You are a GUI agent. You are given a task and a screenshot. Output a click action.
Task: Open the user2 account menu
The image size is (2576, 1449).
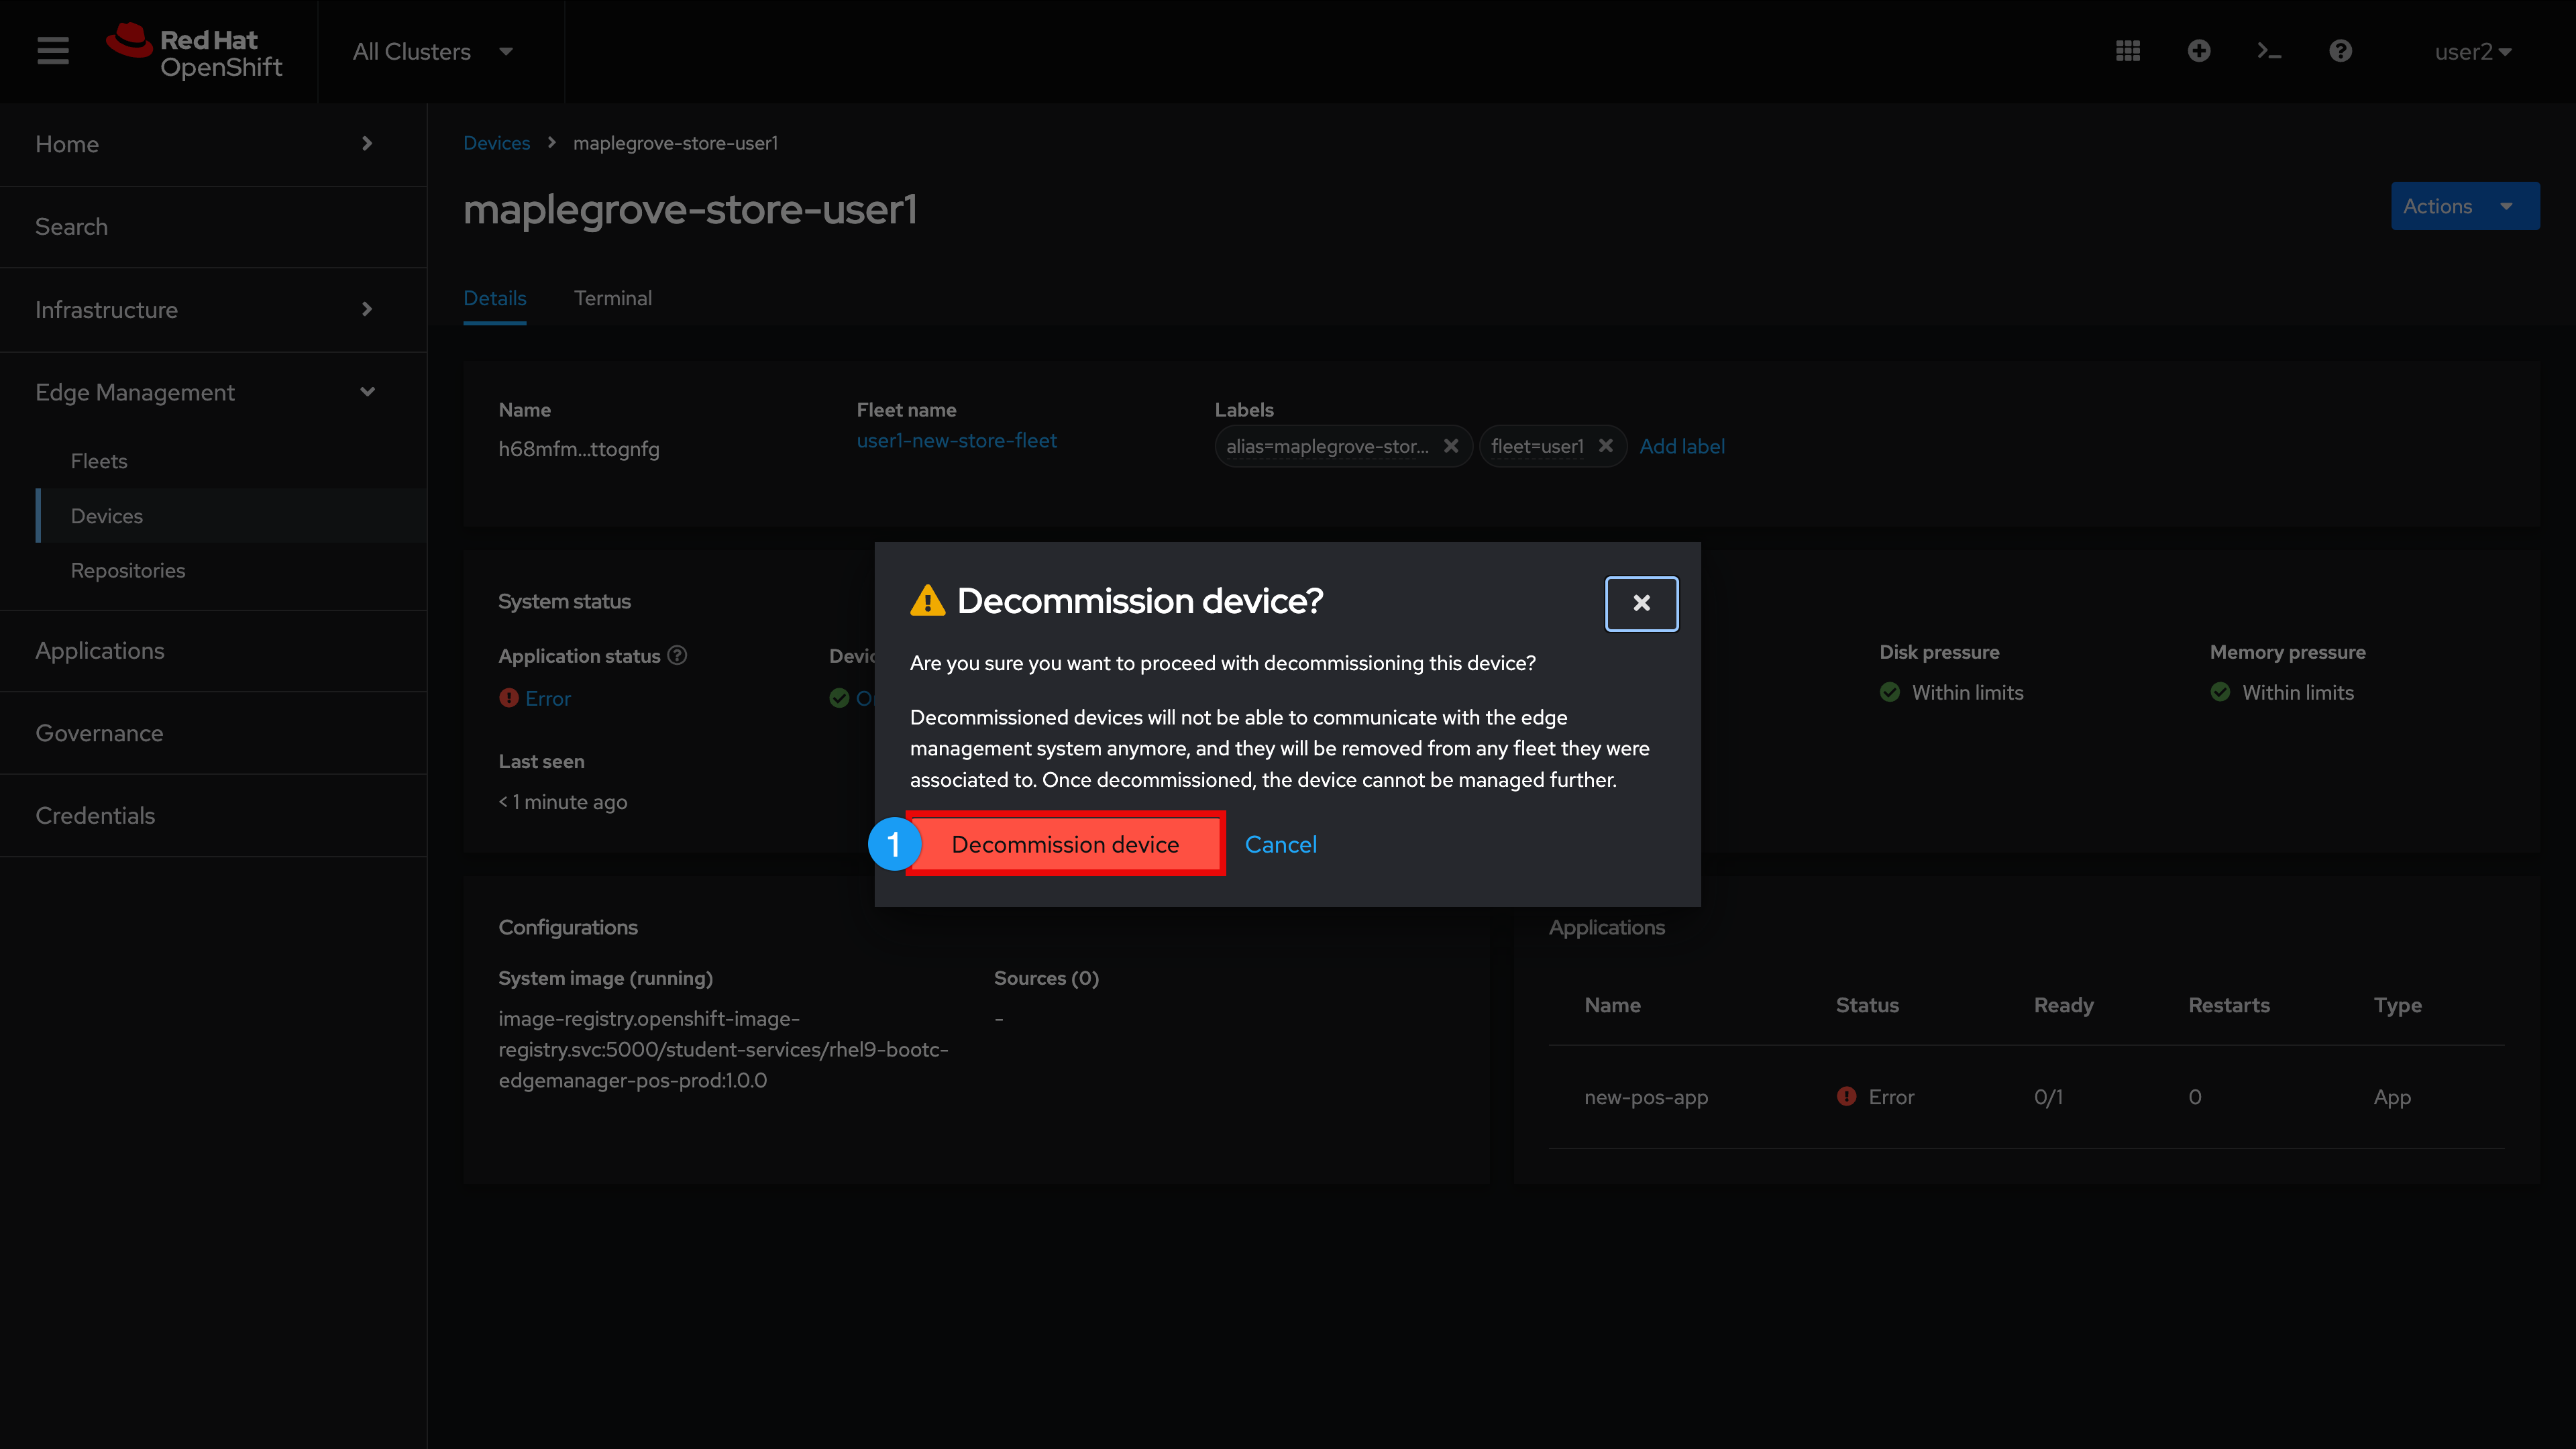point(2472,51)
